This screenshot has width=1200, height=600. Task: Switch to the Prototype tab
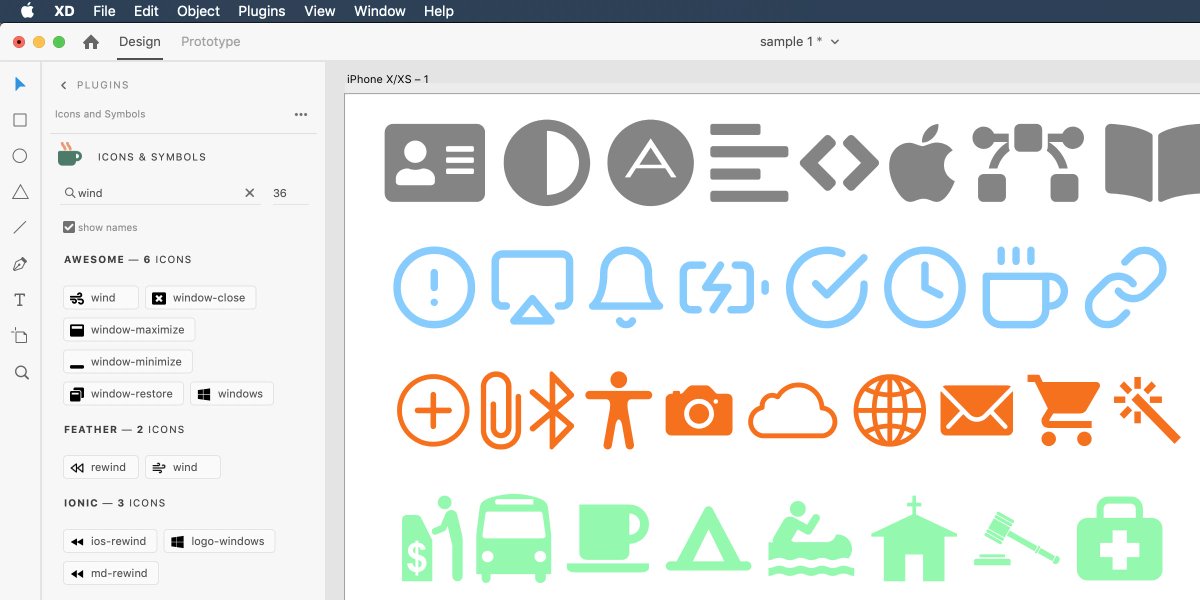(210, 42)
